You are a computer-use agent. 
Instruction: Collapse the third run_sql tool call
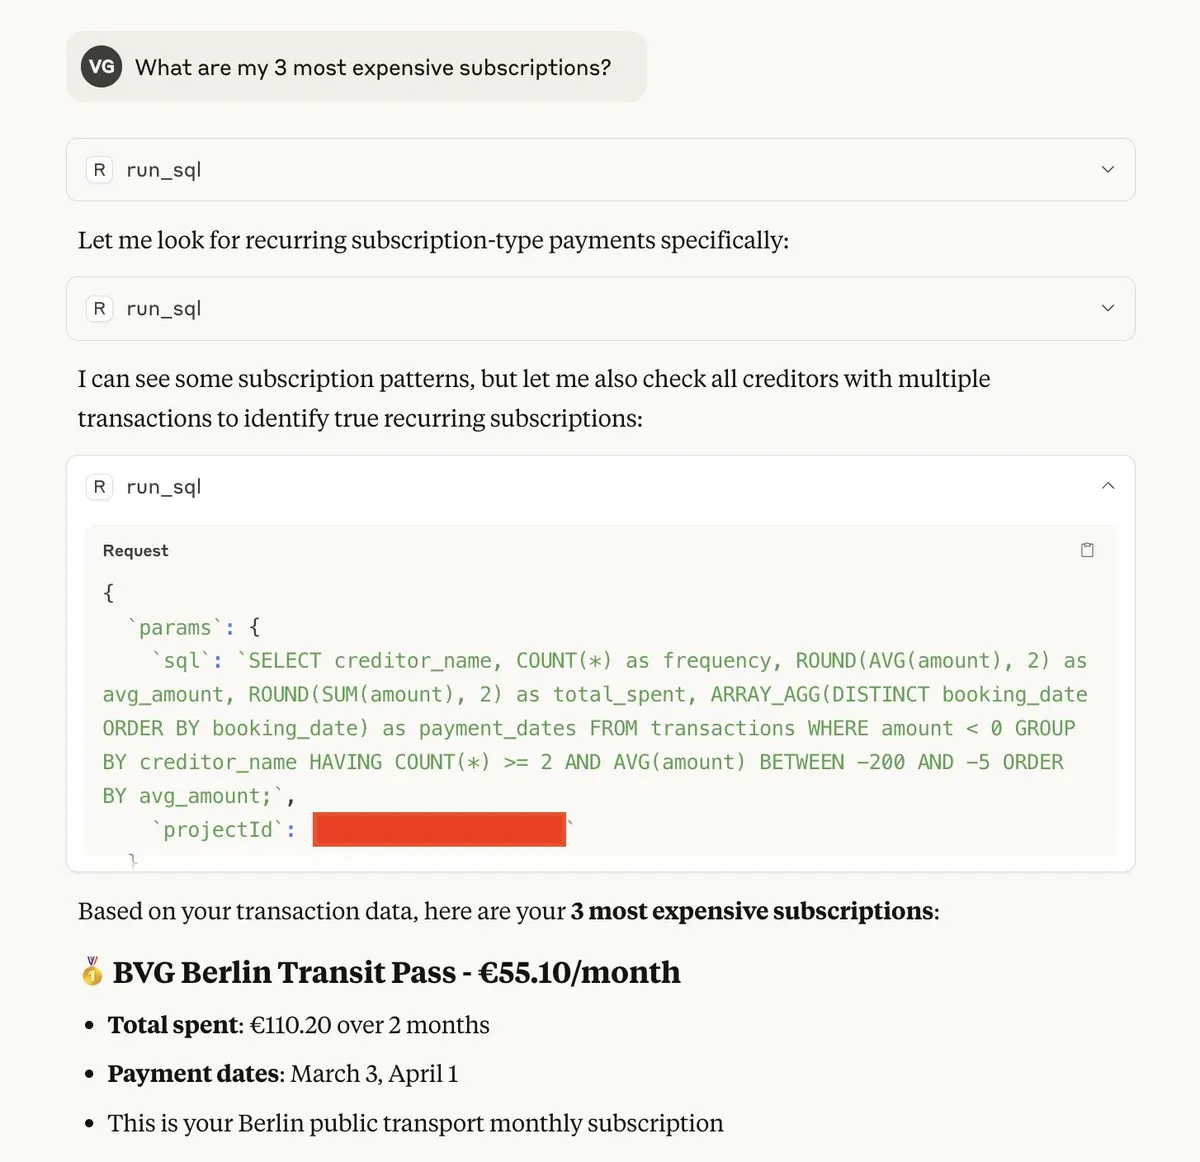(x=1107, y=486)
